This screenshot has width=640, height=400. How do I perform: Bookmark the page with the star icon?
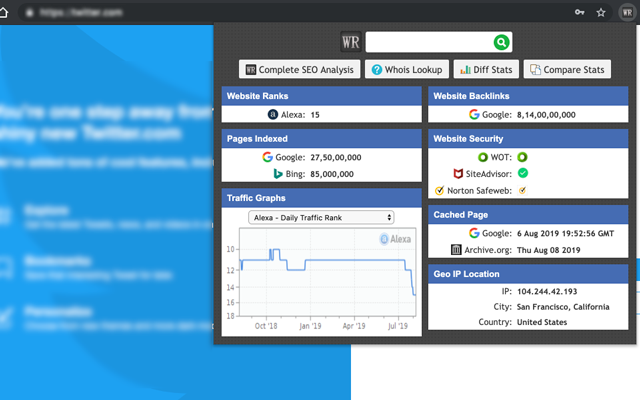(x=601, y=13)
